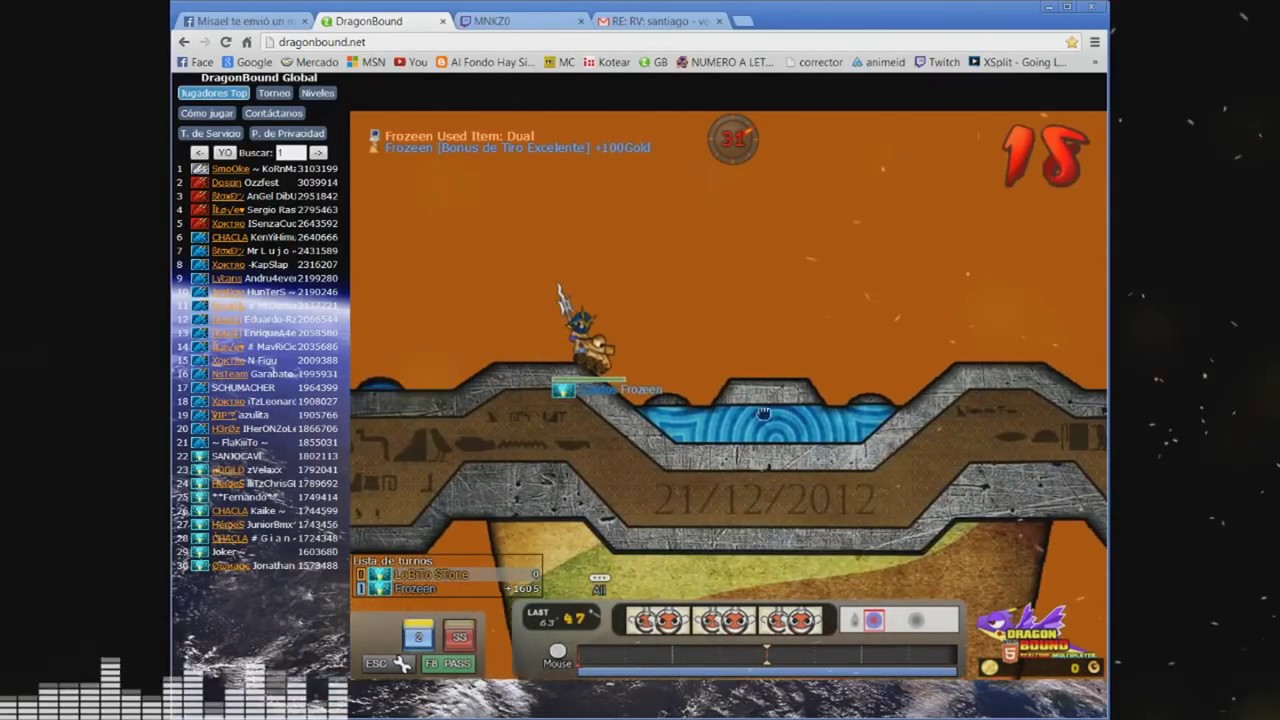Screen dimensions: 1280x720
Task: Open T. de Servicio
Action: [x=210, y=133]
